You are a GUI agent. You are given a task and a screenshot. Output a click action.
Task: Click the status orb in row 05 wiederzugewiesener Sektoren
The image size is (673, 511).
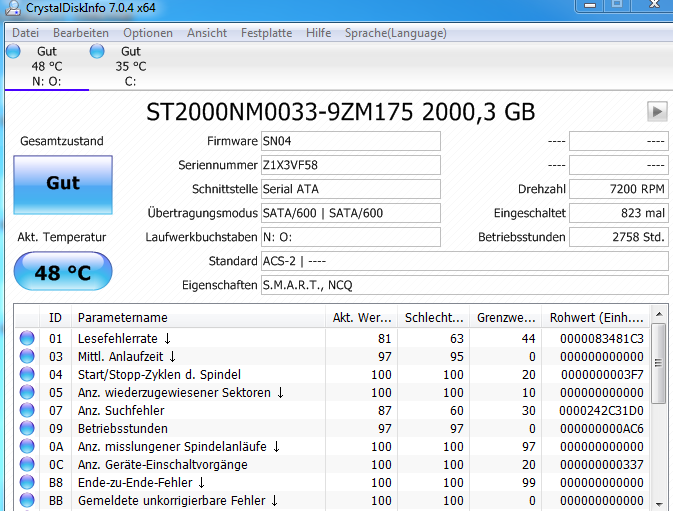pos(27,392)
